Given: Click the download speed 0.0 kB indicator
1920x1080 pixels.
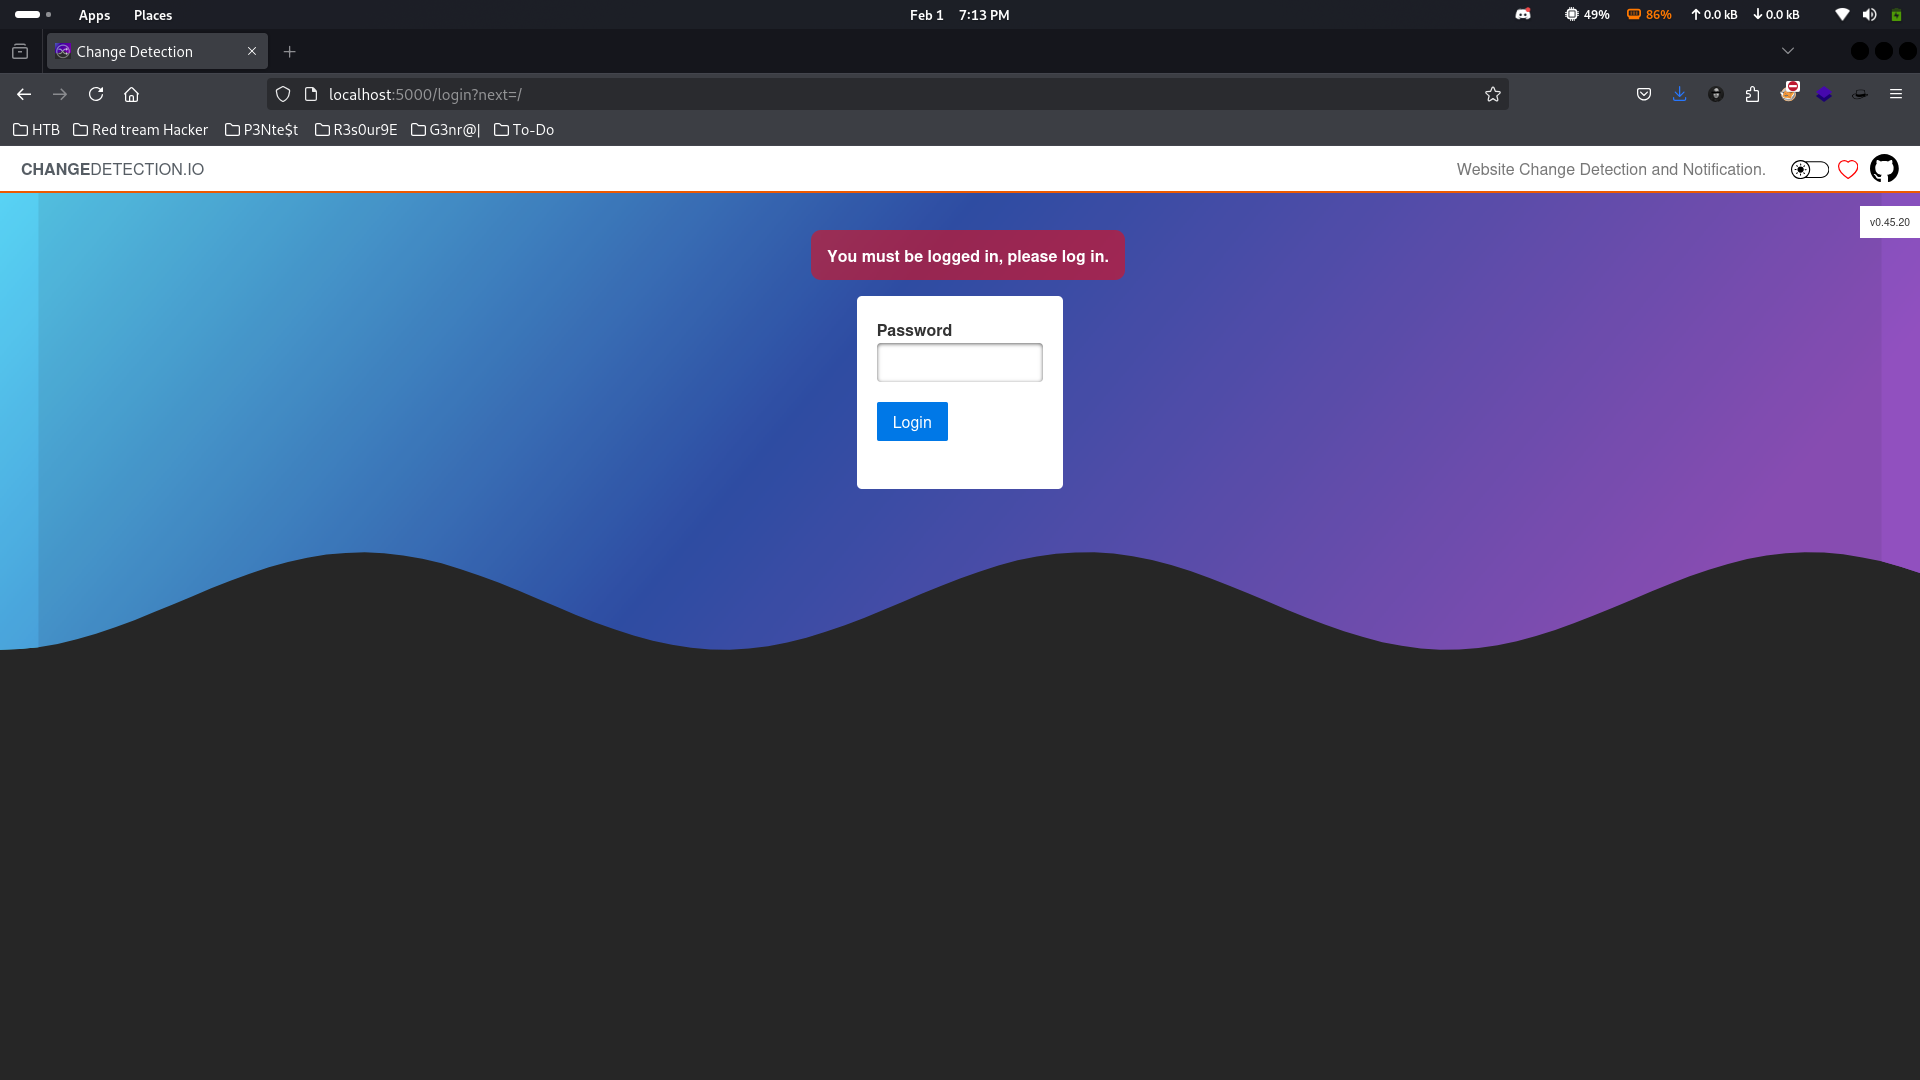Looking at the screenshot, I should click(x=1776, y=15).
